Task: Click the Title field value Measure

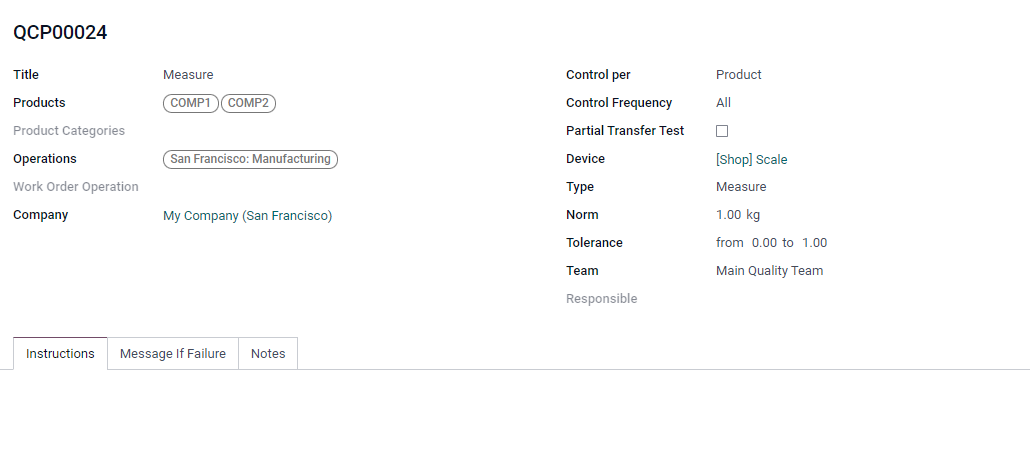Action: (x=188, y=75)
